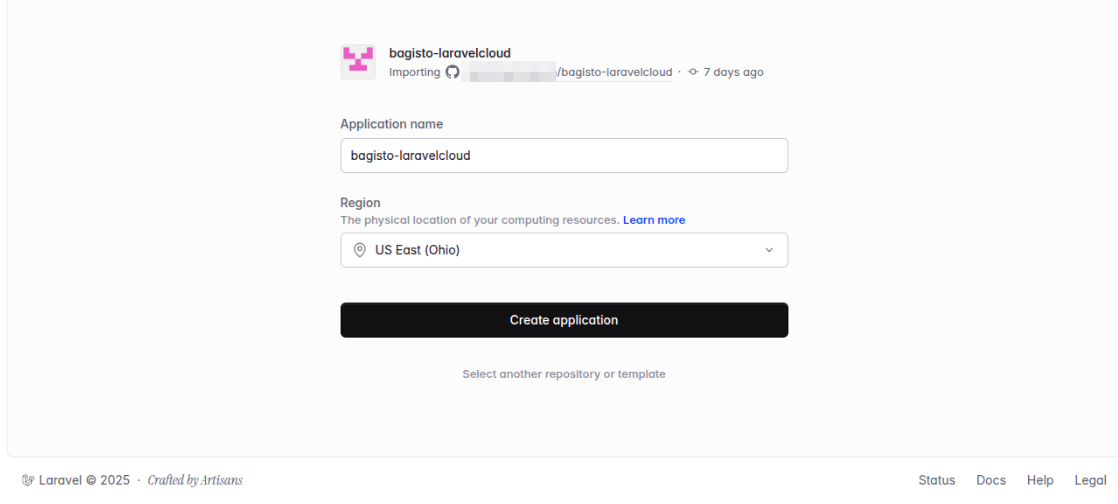The height and width of the screenshot is (504, 1118).
Task: Open the Learn more link about regions
Action: (x=654, y=220)
